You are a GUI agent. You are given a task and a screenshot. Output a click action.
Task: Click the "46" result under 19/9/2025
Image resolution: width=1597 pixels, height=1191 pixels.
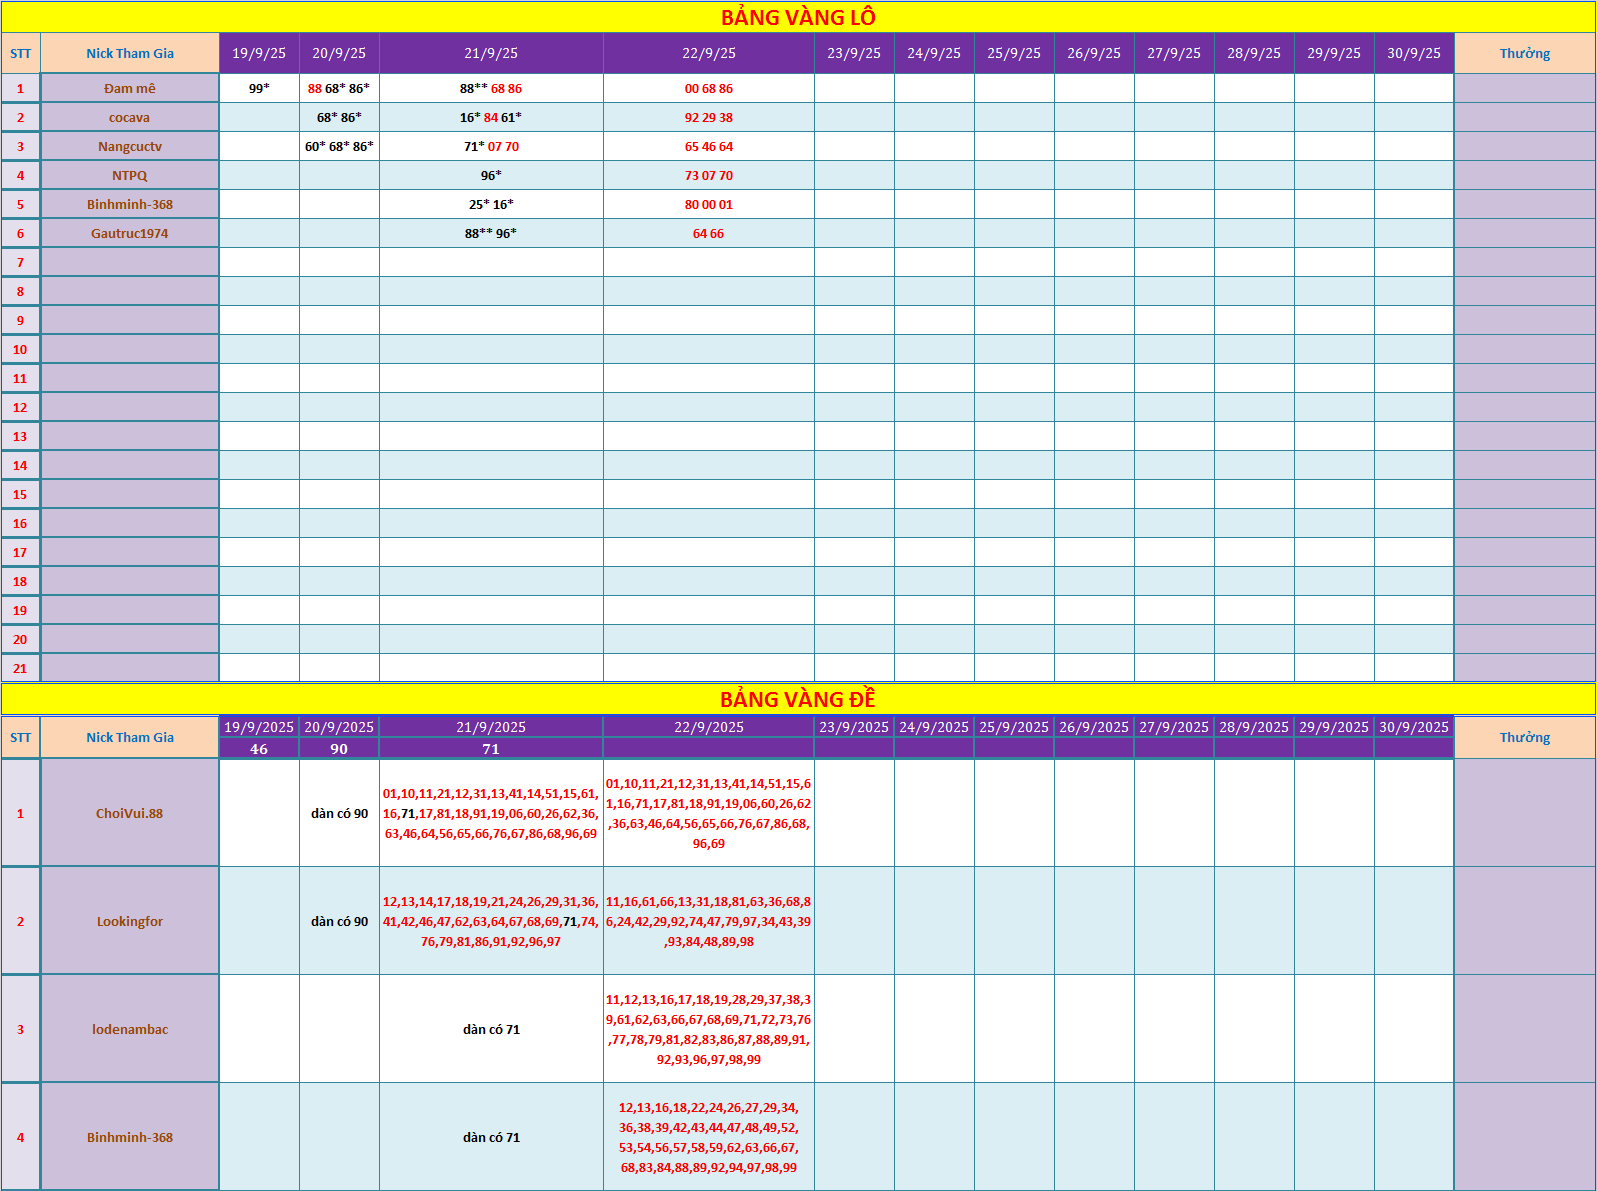click(259, 749)
